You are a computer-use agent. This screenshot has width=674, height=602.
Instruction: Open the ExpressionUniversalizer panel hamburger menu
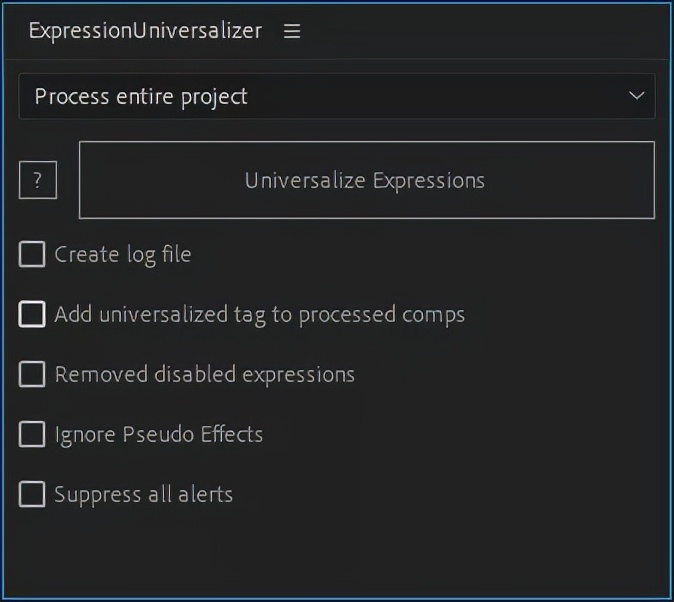coord(292,31)
